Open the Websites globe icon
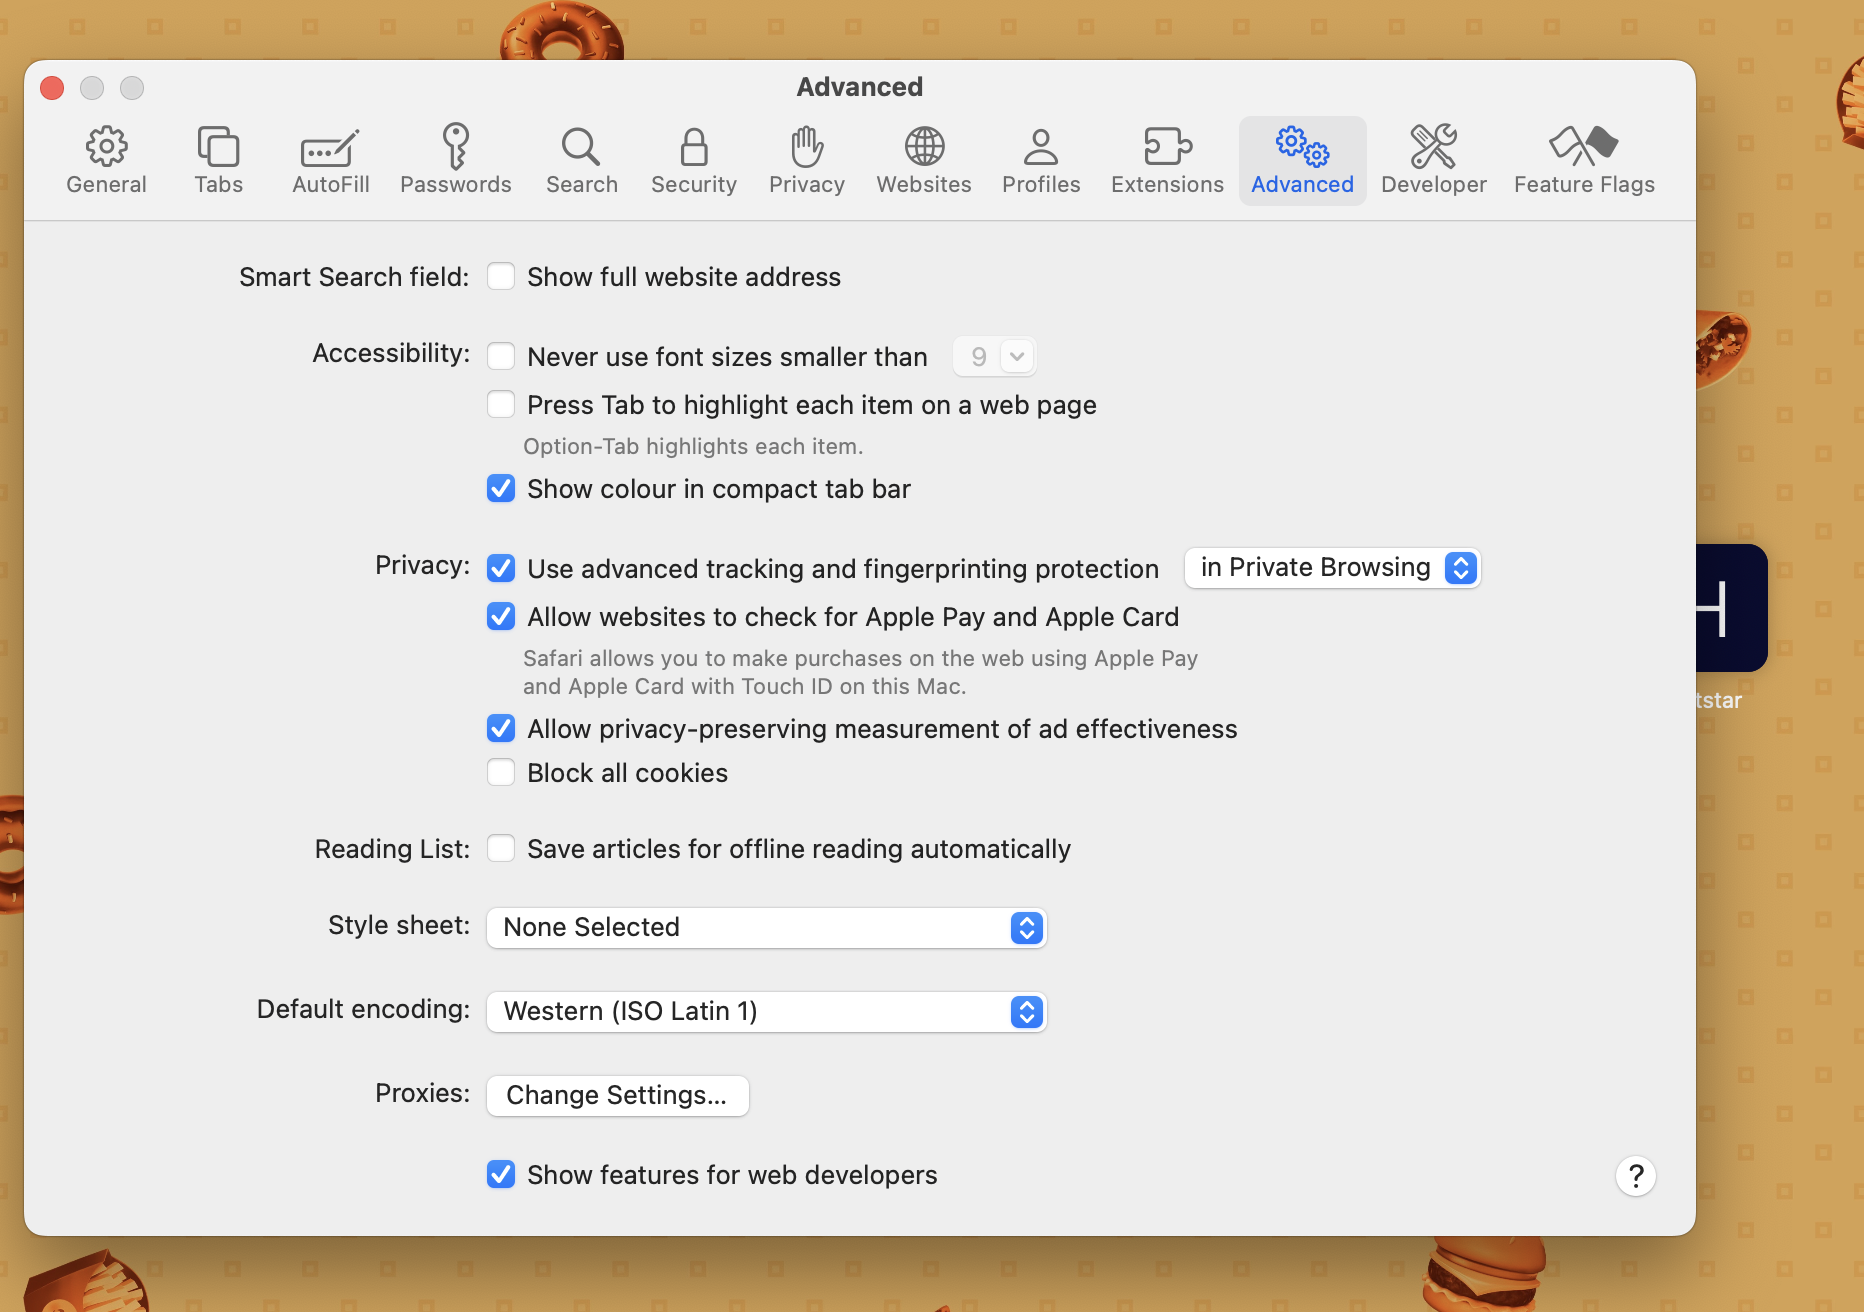 923,160
